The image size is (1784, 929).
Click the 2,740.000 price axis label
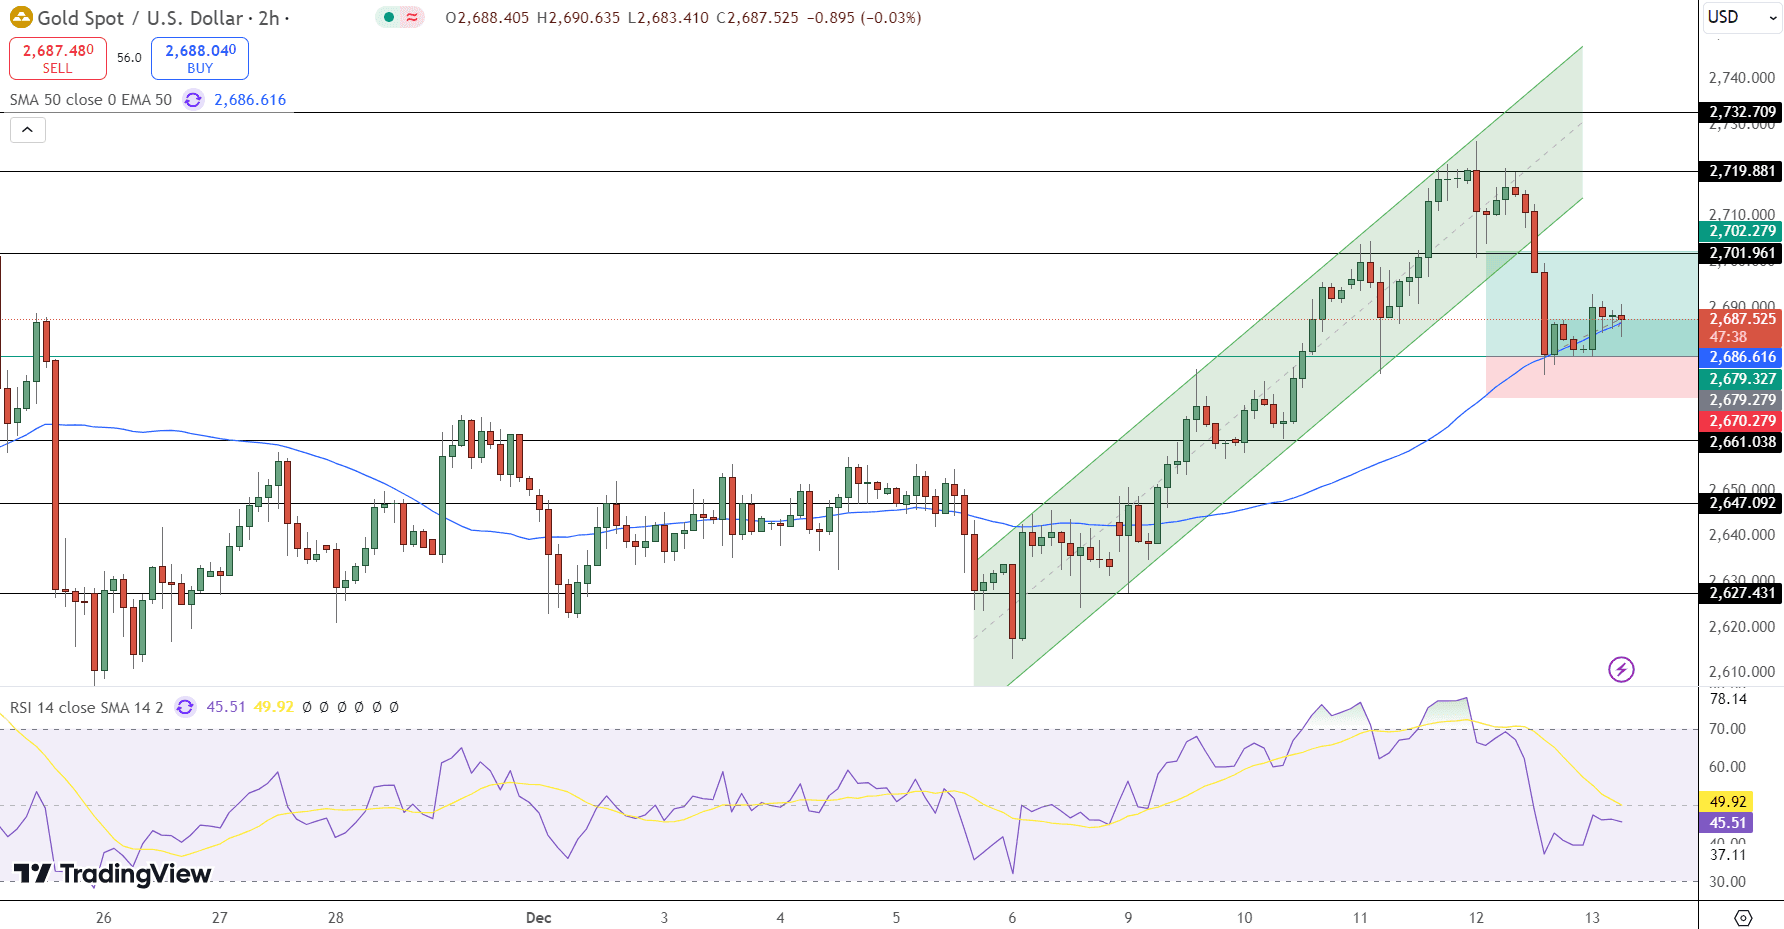pyautogui.click(x=1742, y=78)
